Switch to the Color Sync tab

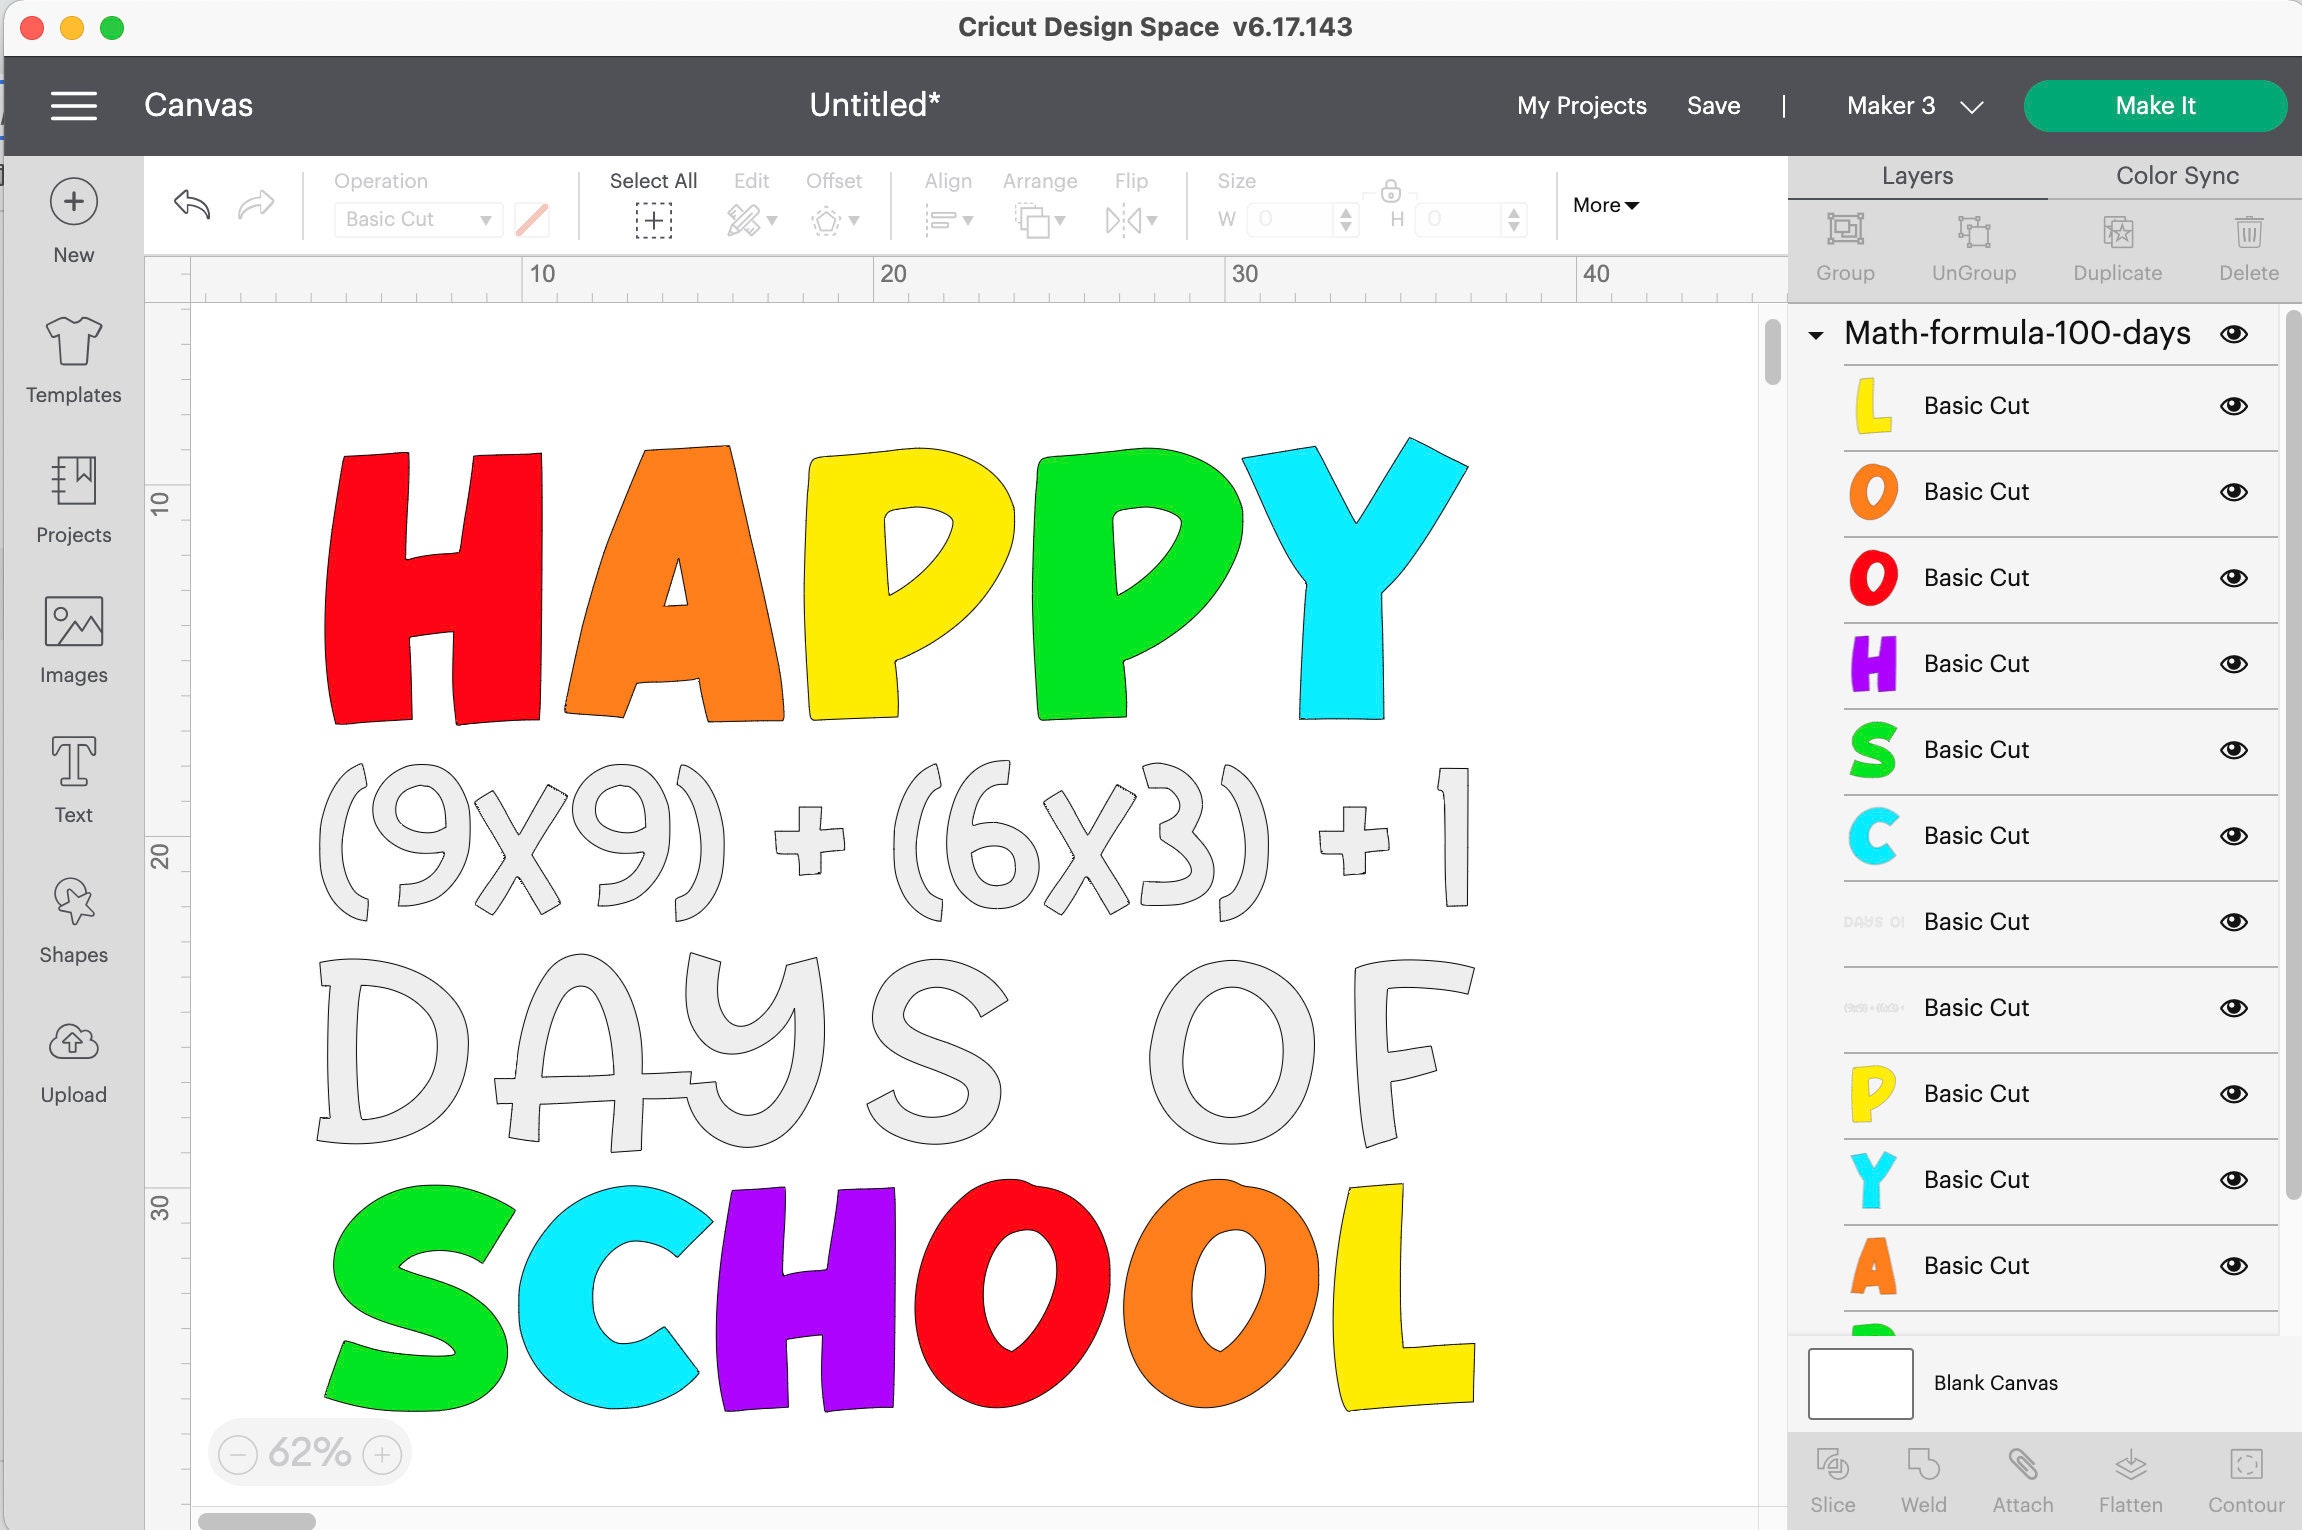point(2176,175)
